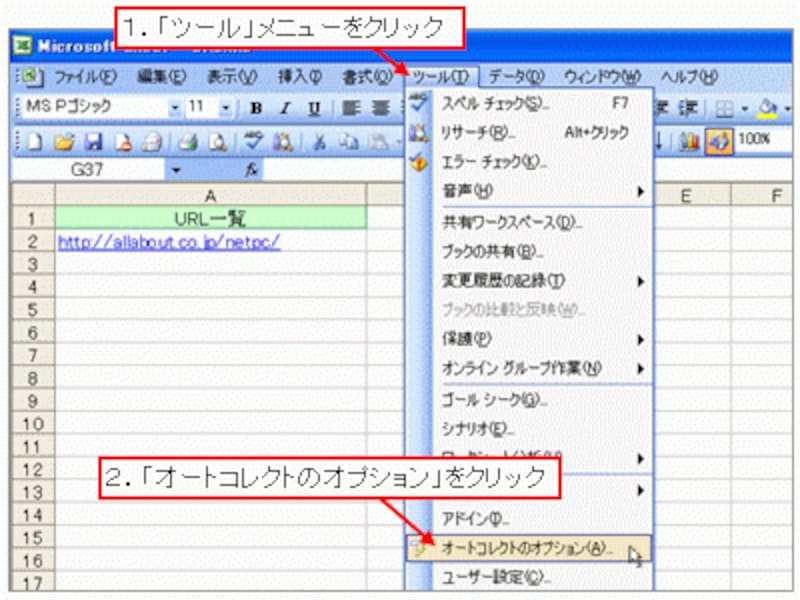Click the Chart Wizard icon
This screenshot has width=800, height=600.
point(689,141)
